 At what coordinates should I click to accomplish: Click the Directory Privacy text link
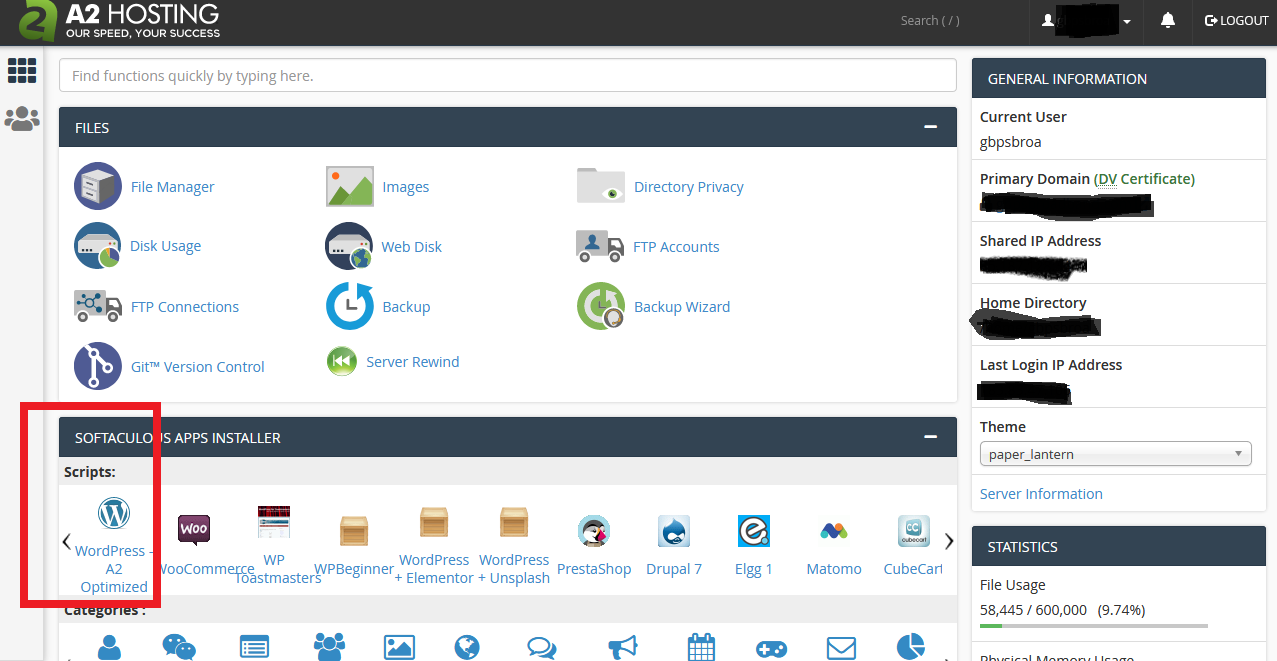tap(689, 187)
